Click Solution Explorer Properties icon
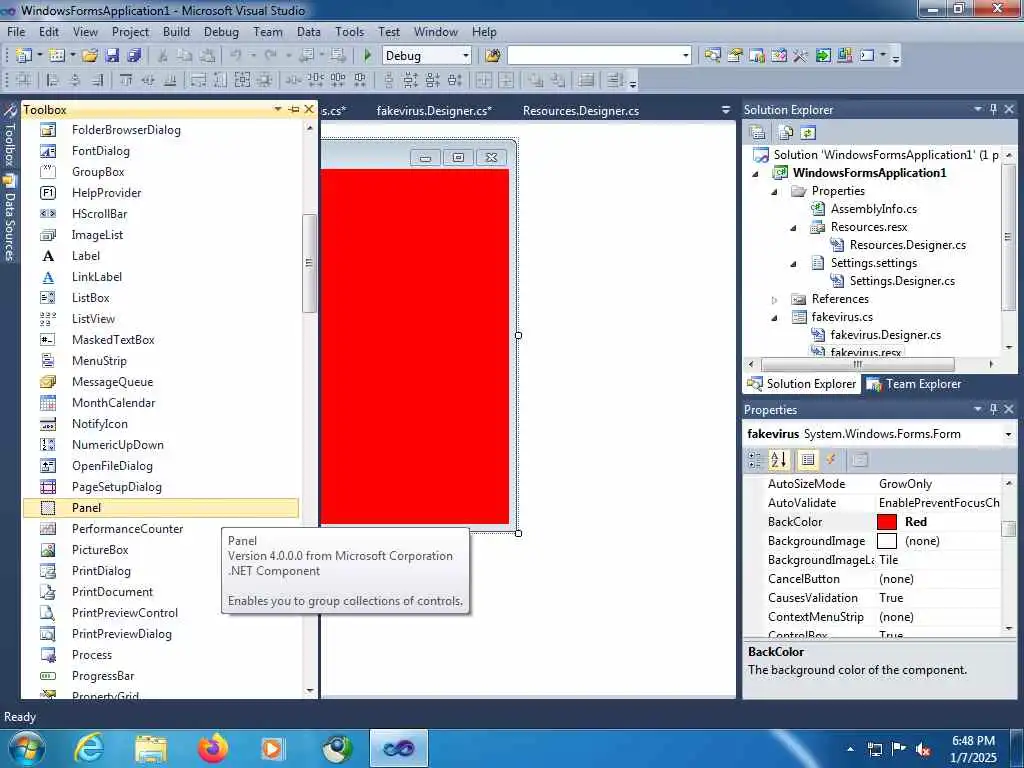The image size is (1024, 768). pyautogui.click(x=758, y=133)
